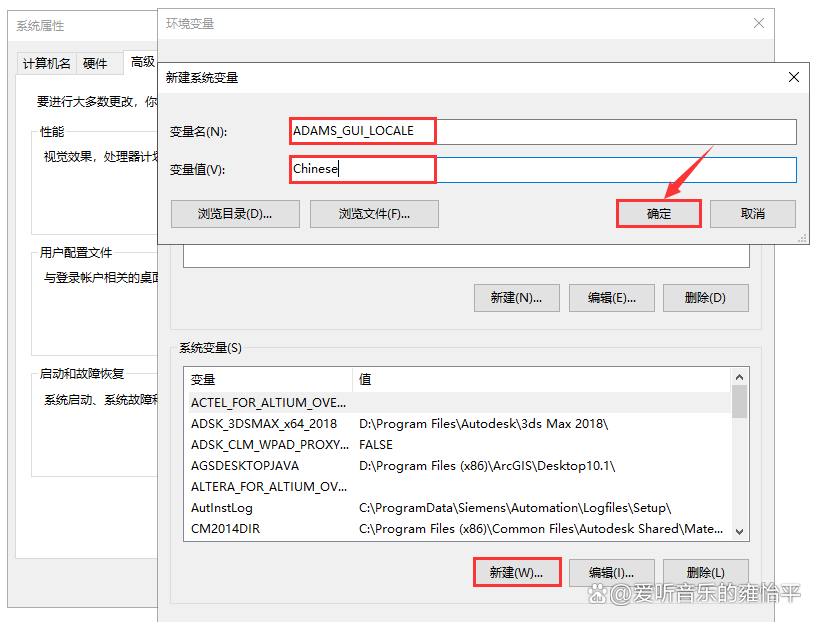Screen dimensions: 817x622
Task: Click 编辑(I) to edit a system variable
Action: tap(611, 571)
